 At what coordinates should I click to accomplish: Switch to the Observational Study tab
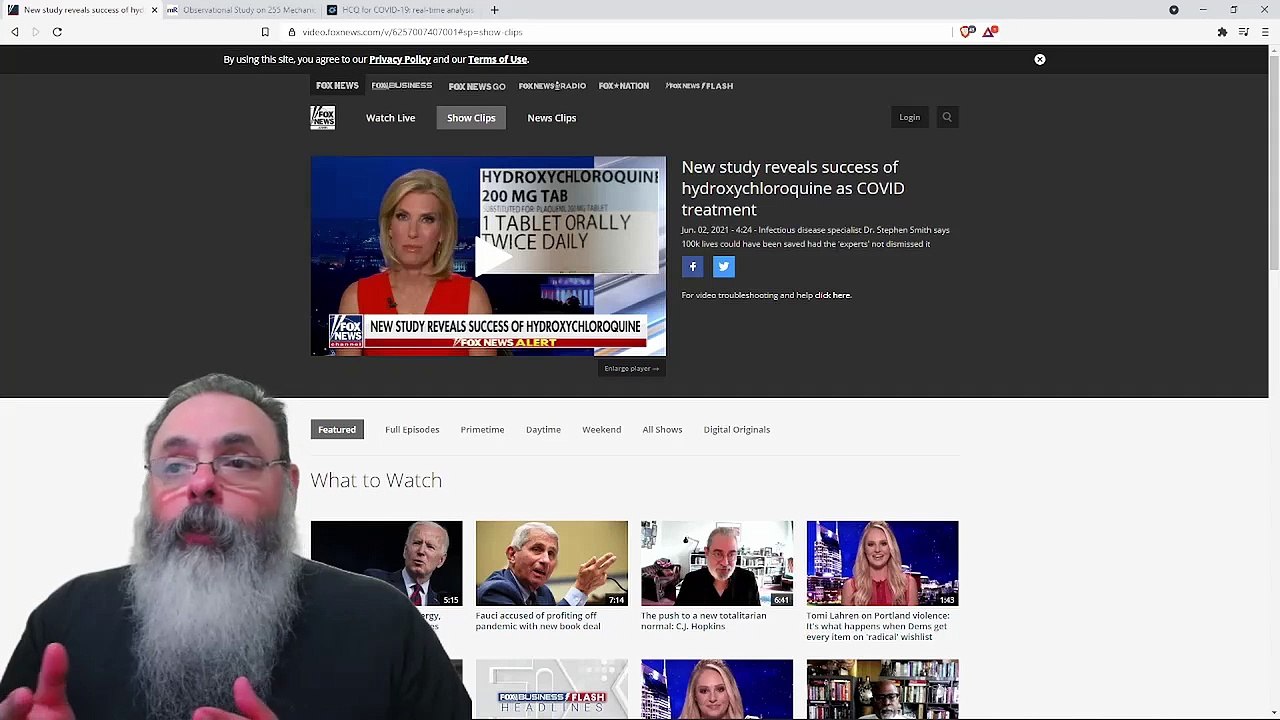[240, 10]
